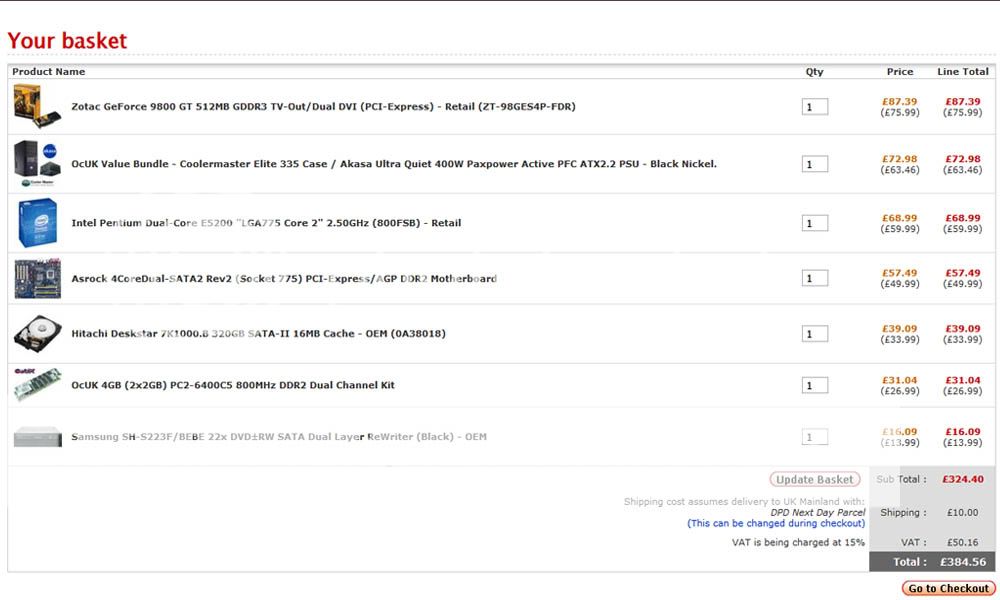Click the DPD Next Day Parcel text
The height and width of the screenshot is (600, 1000).
(818, 513)
